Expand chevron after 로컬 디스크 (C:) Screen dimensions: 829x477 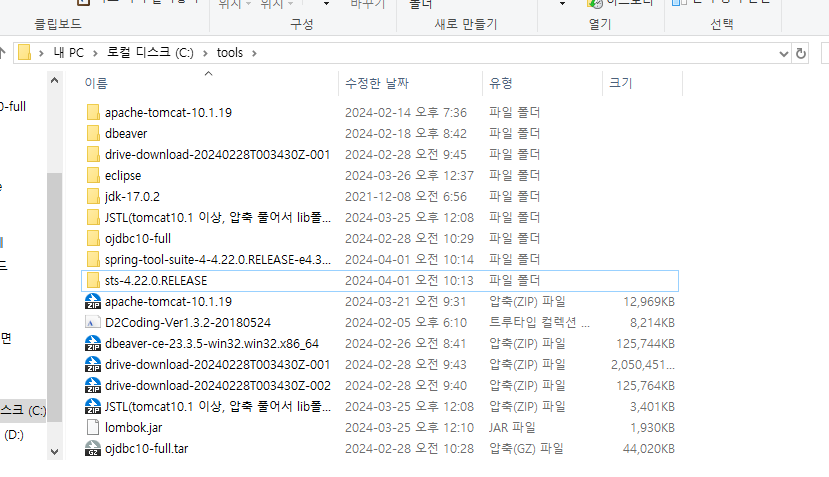pyautogui.click(x=205, y=53)
